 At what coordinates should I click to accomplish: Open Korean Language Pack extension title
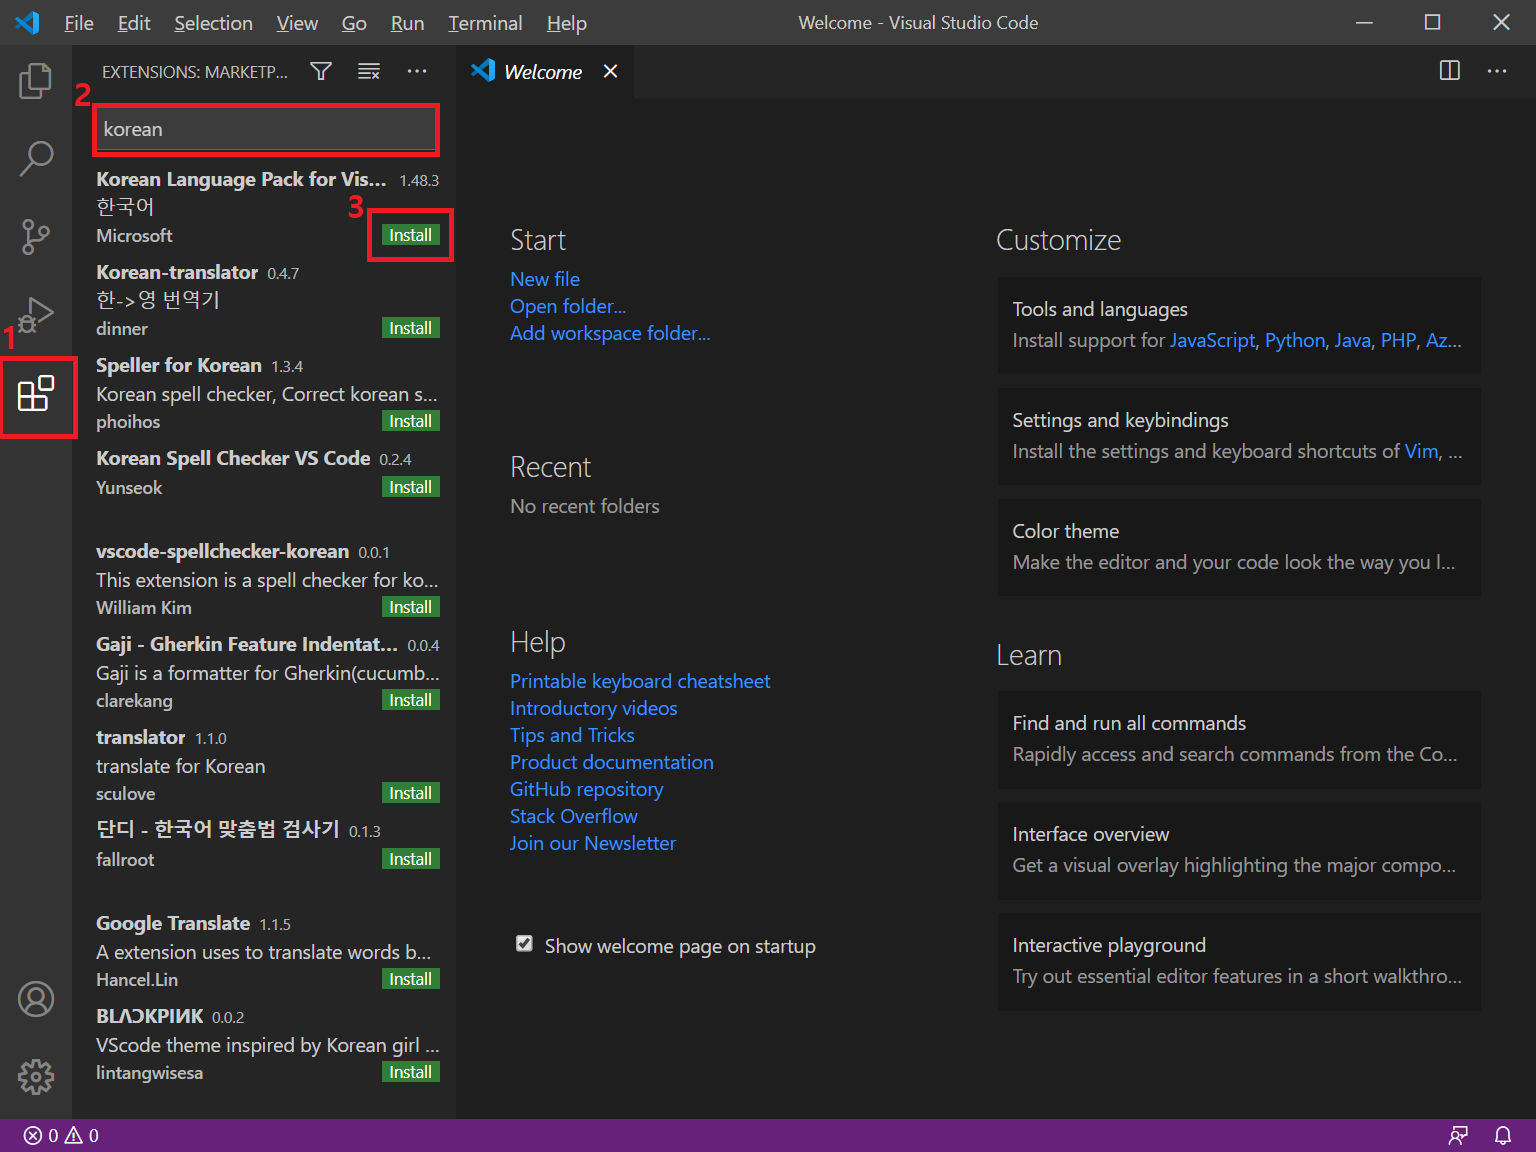pyautogui.click(x=241, y=179)
